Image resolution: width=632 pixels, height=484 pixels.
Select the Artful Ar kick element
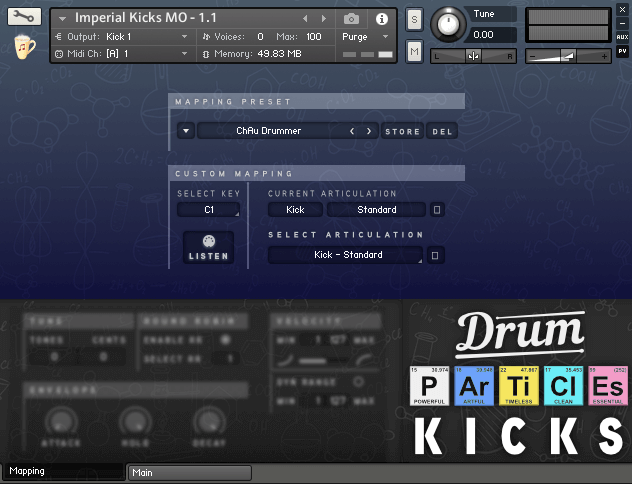point(474,386)
